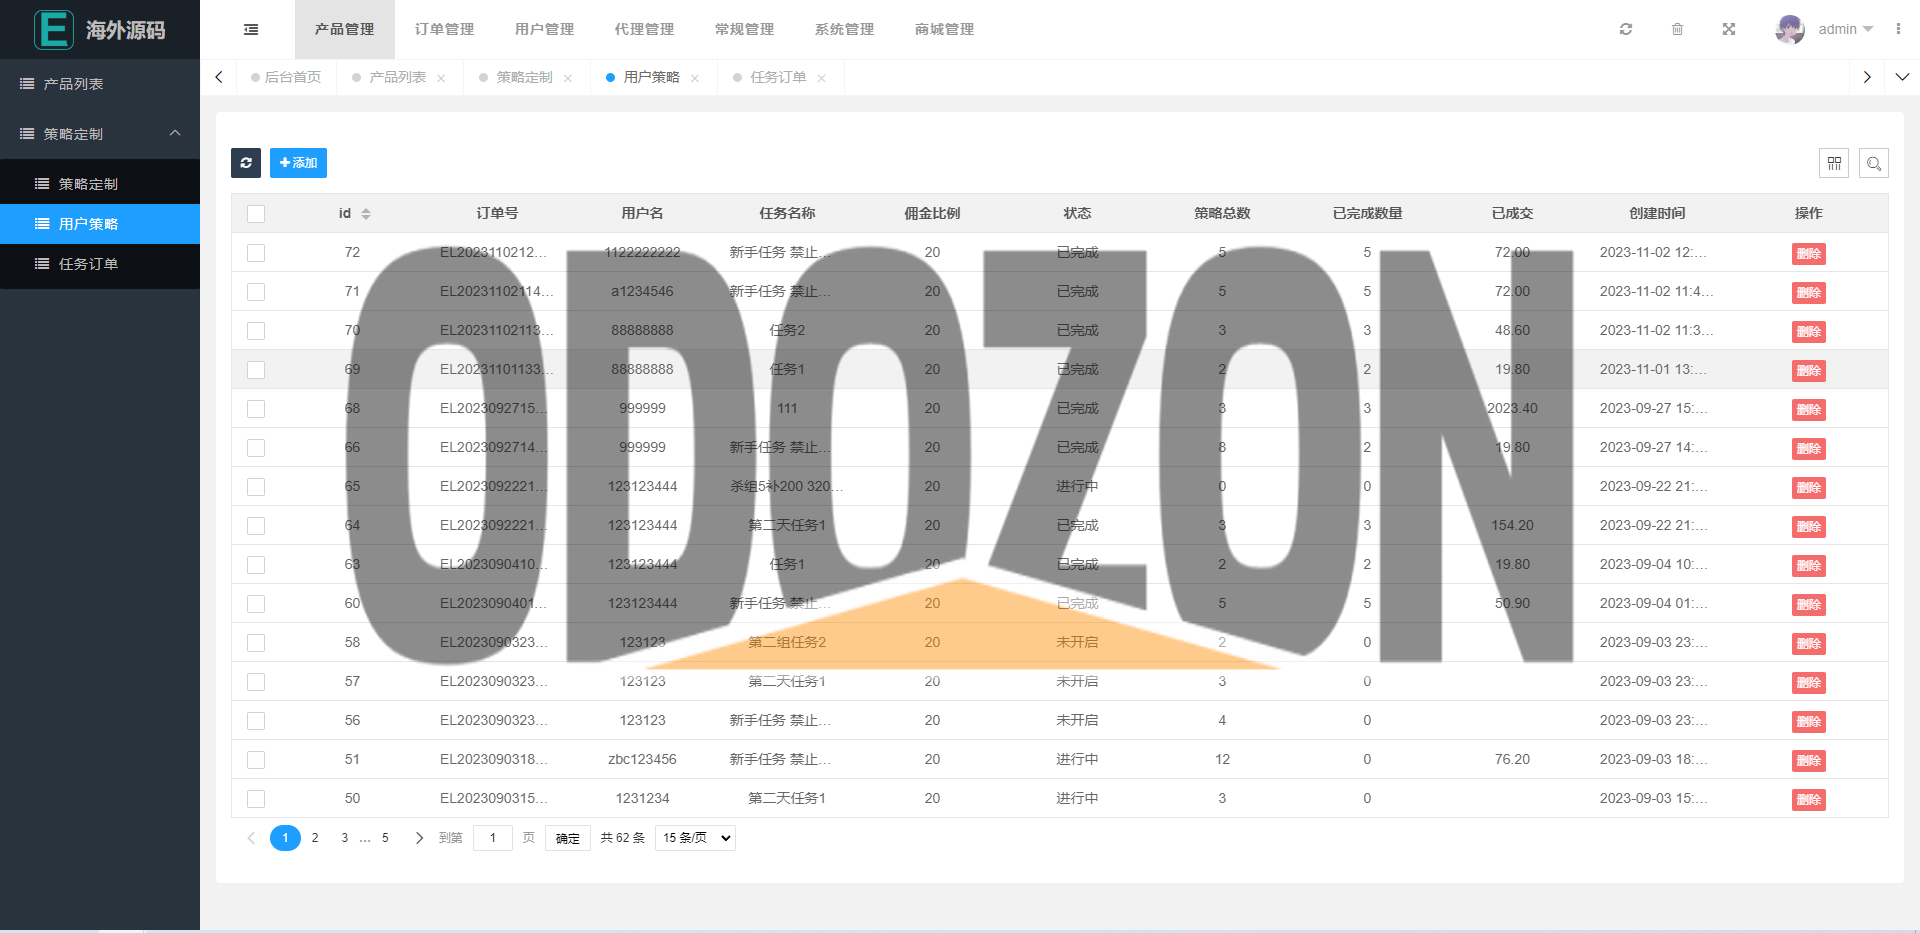1920x933 pixels.
Task: Switch to the 后台首页 tab
Action: click(286, 77)
